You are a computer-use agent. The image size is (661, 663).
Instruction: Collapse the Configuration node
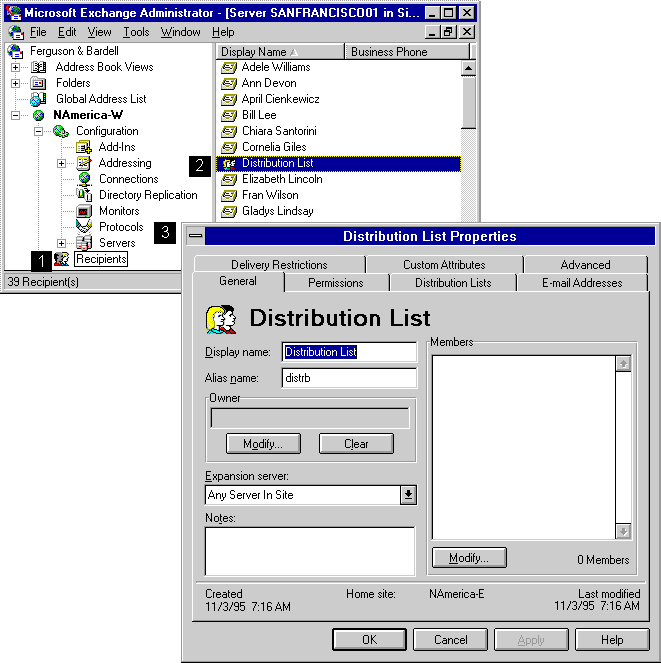(38, 131)
